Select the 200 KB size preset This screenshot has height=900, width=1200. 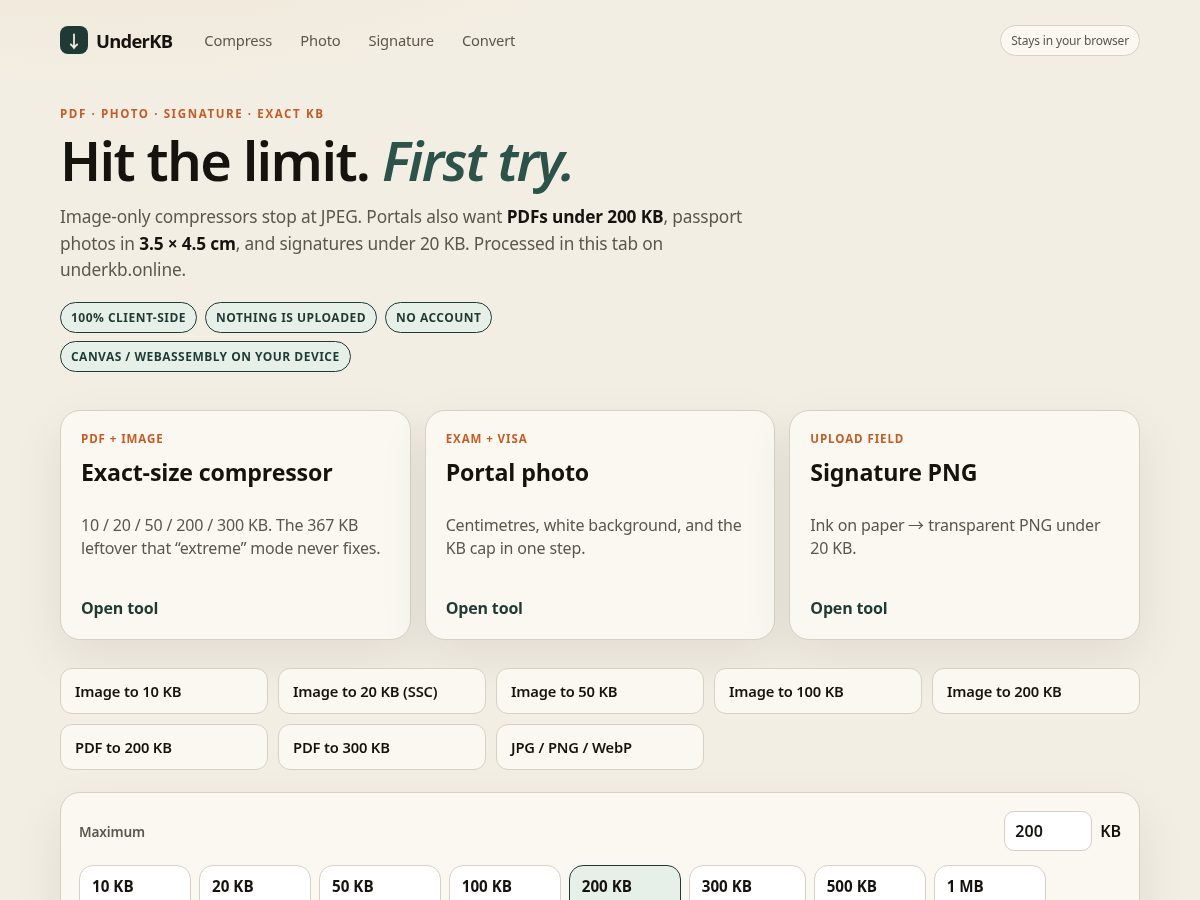pos(625,884)
